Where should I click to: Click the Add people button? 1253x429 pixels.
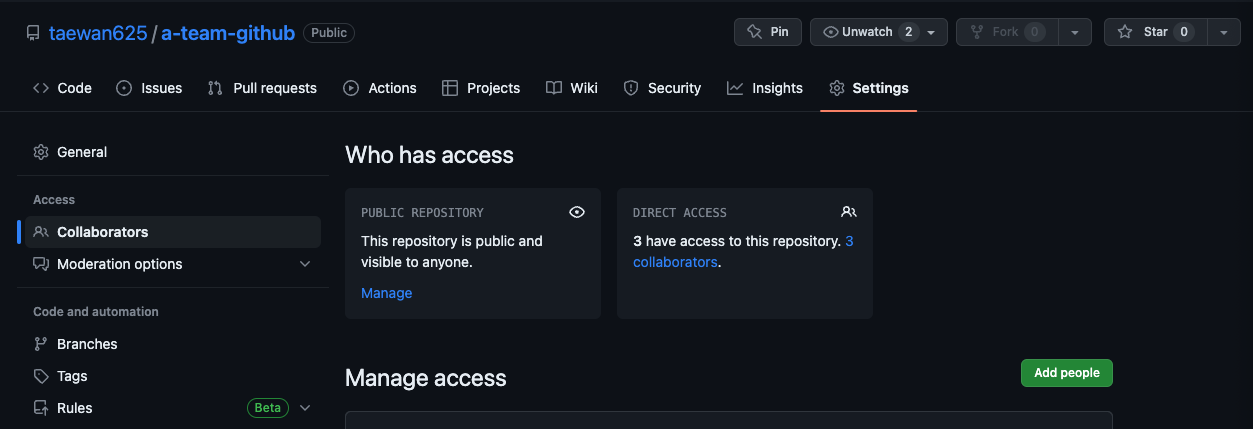pyautogui.click(x=1066, y=373)
